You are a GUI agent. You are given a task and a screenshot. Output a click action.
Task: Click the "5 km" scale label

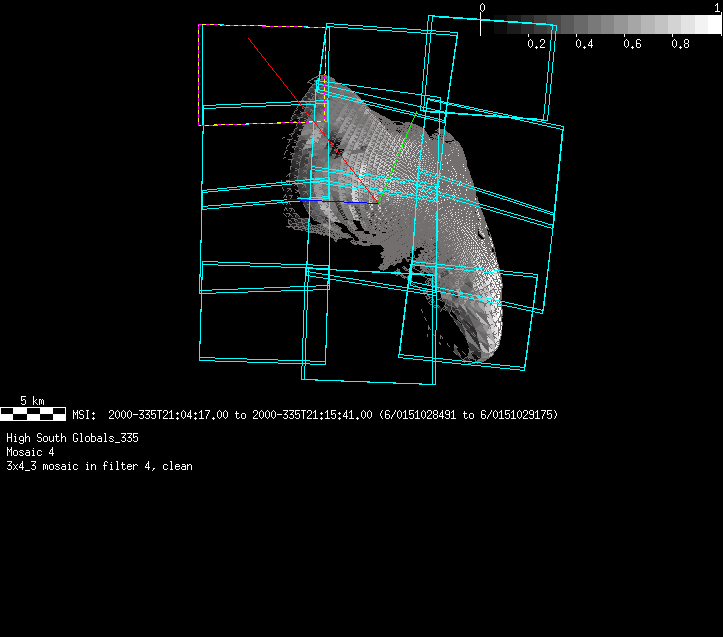tap(32, 401)
